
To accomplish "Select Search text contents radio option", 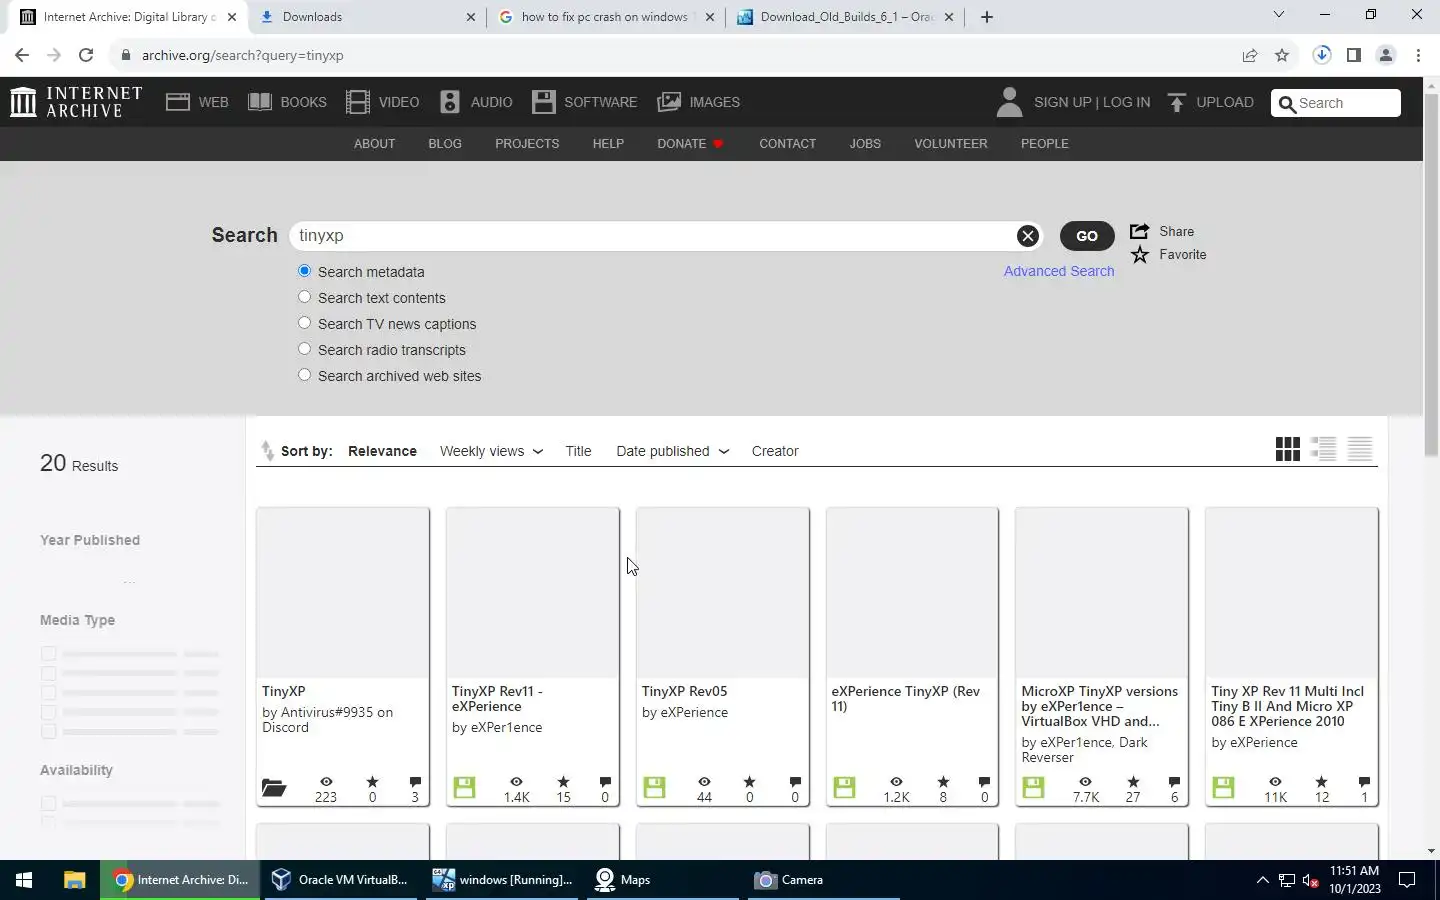I will click(x=305, y=297).
